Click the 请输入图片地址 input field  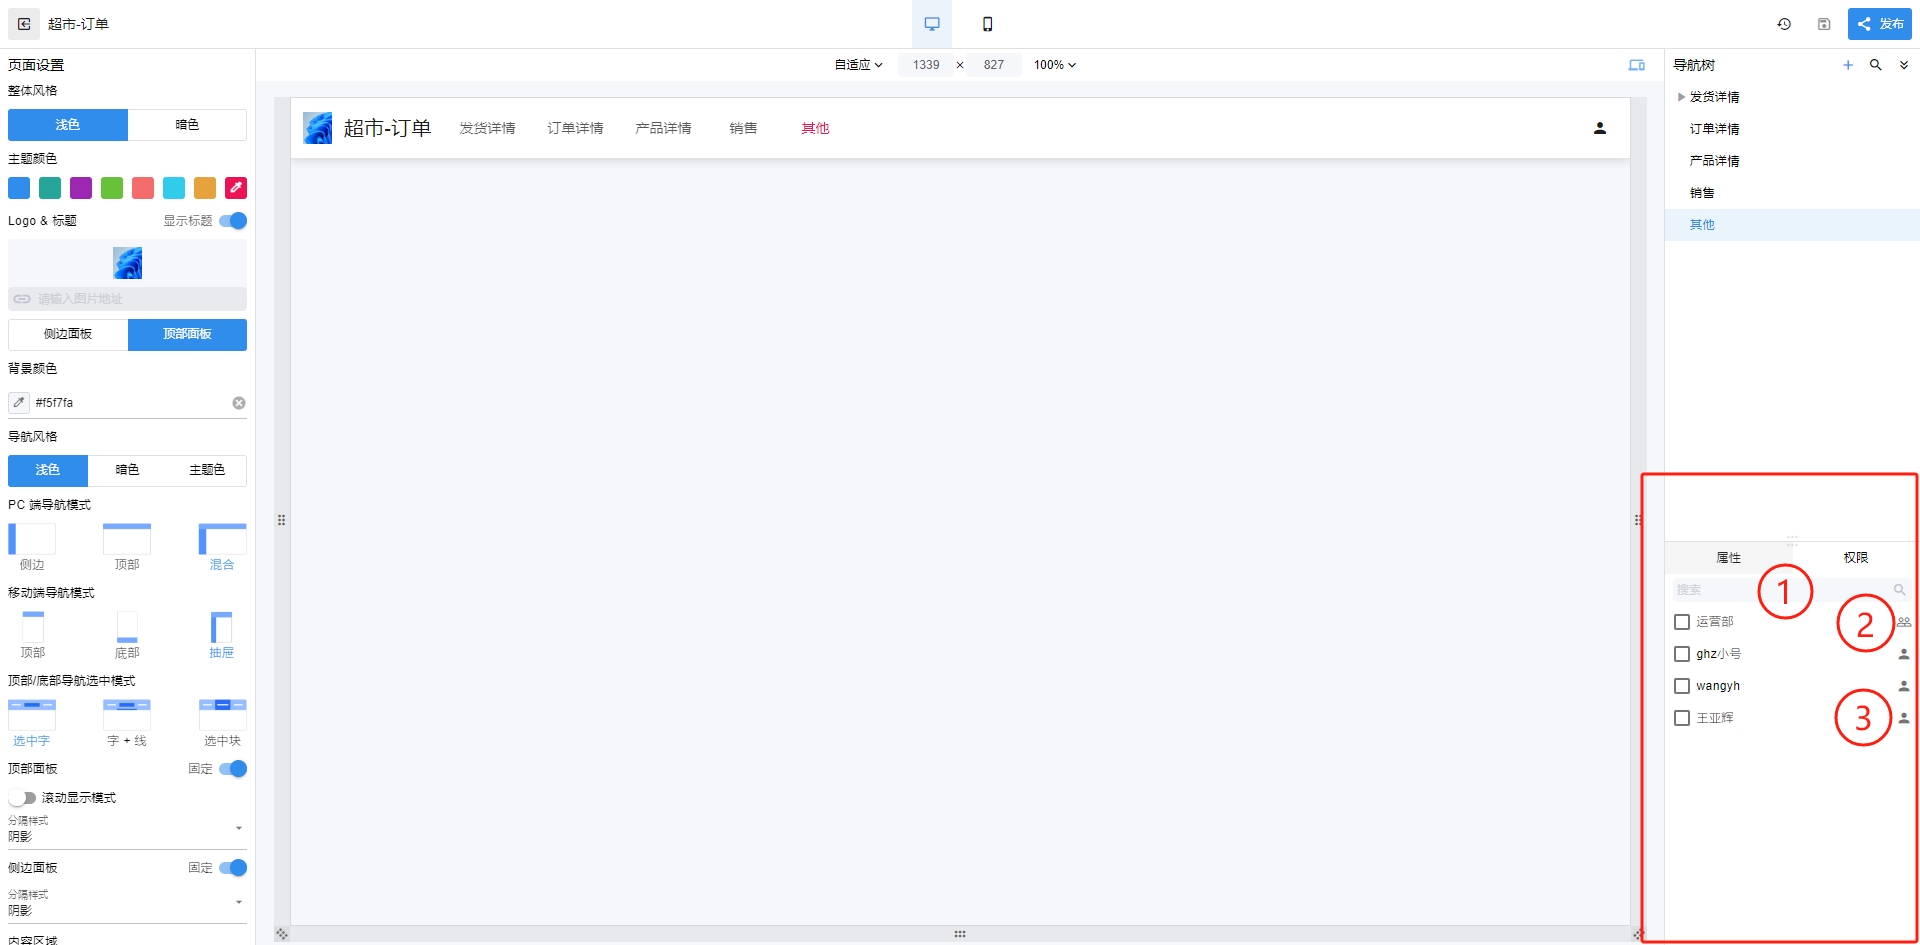(127, 299)
